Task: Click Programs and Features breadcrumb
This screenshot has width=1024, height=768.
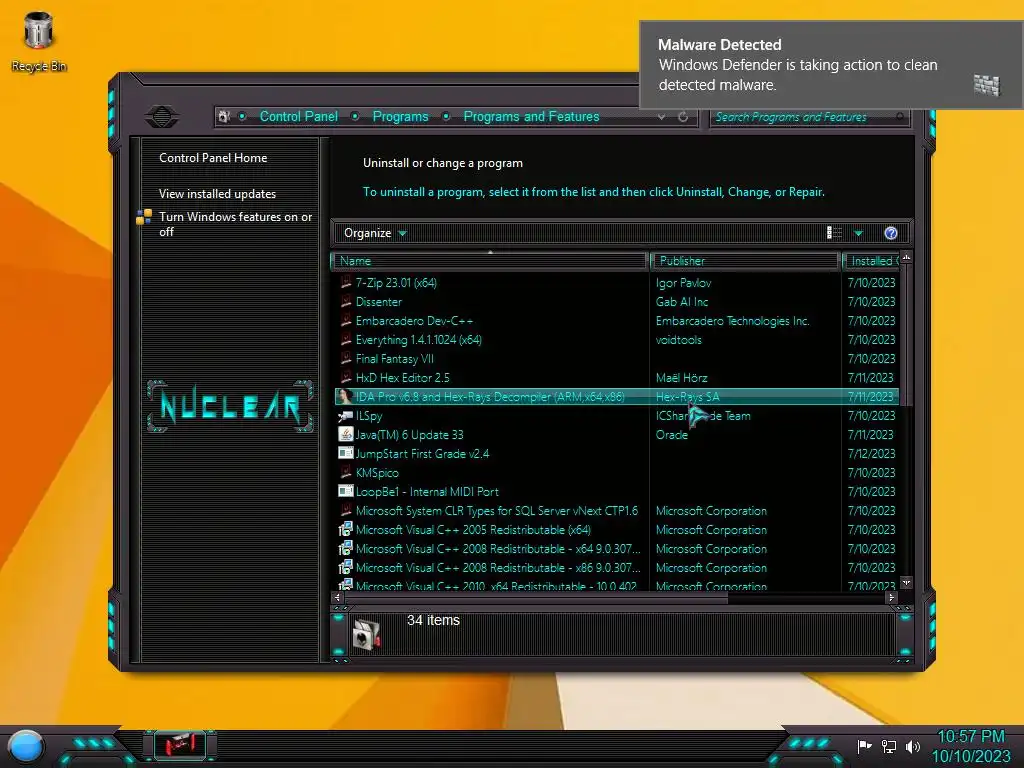Action: (531, 116)
